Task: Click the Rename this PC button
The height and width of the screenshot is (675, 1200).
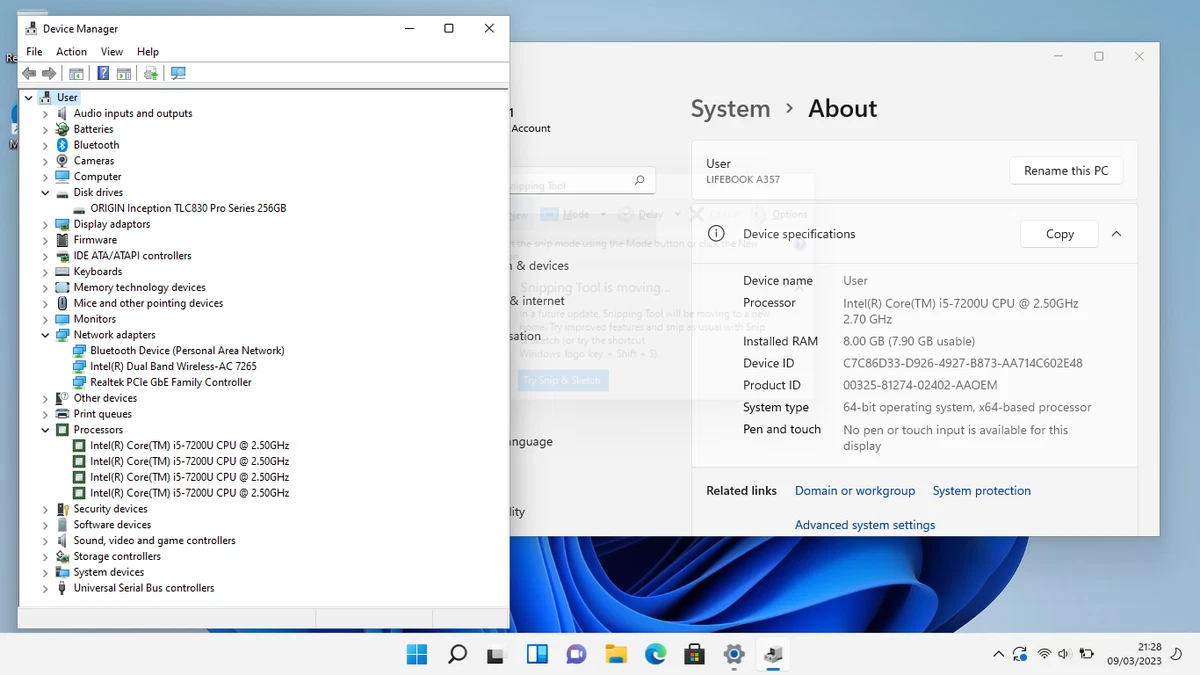Action: [x=1066, y=171]
